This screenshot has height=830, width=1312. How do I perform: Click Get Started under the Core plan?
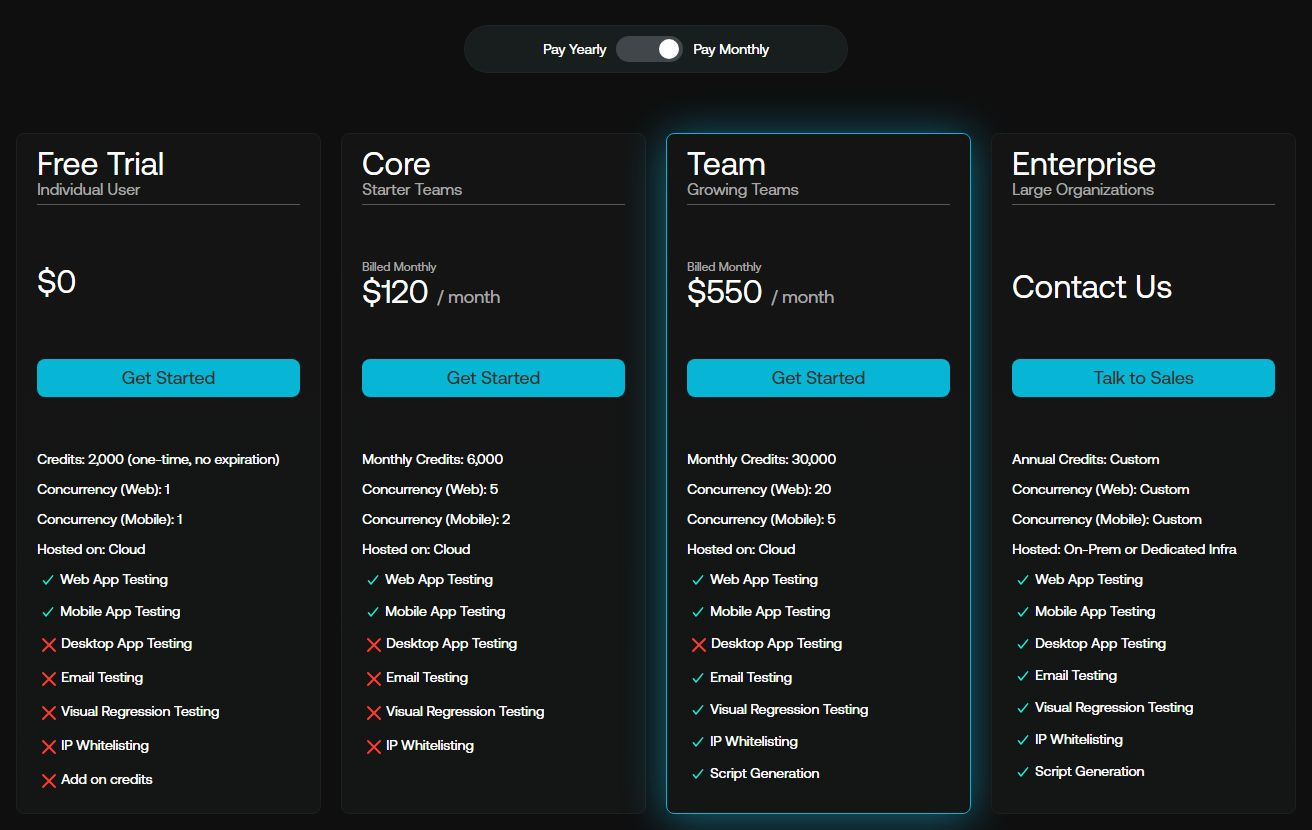493,378
